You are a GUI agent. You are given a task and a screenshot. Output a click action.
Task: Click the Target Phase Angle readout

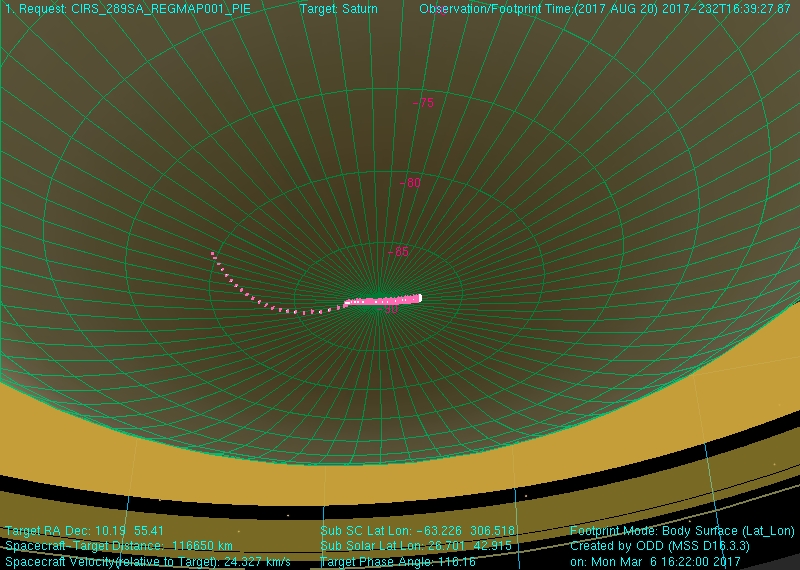coord(397,562)
